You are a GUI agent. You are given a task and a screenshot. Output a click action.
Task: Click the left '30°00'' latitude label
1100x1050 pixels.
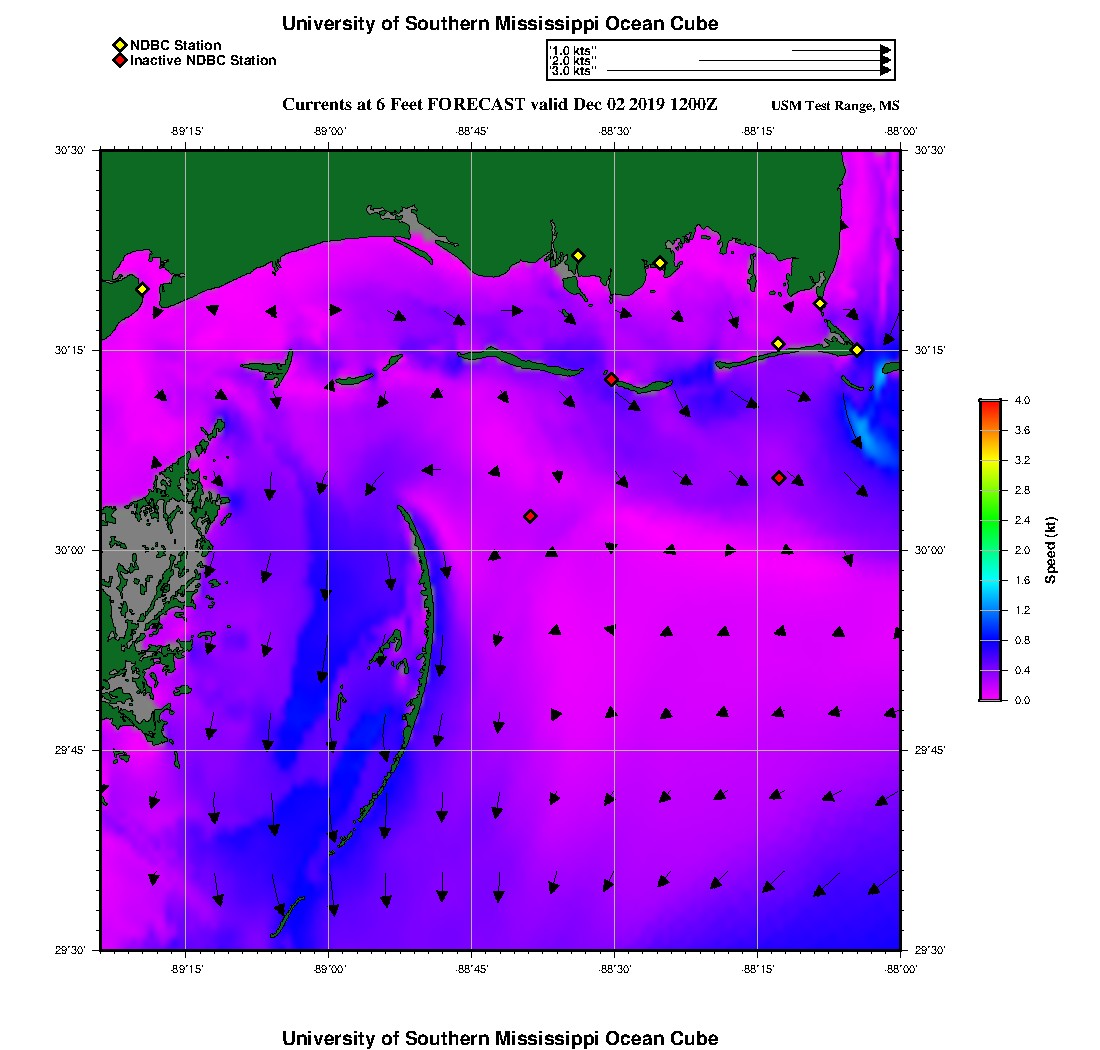[x=70, y=550]
